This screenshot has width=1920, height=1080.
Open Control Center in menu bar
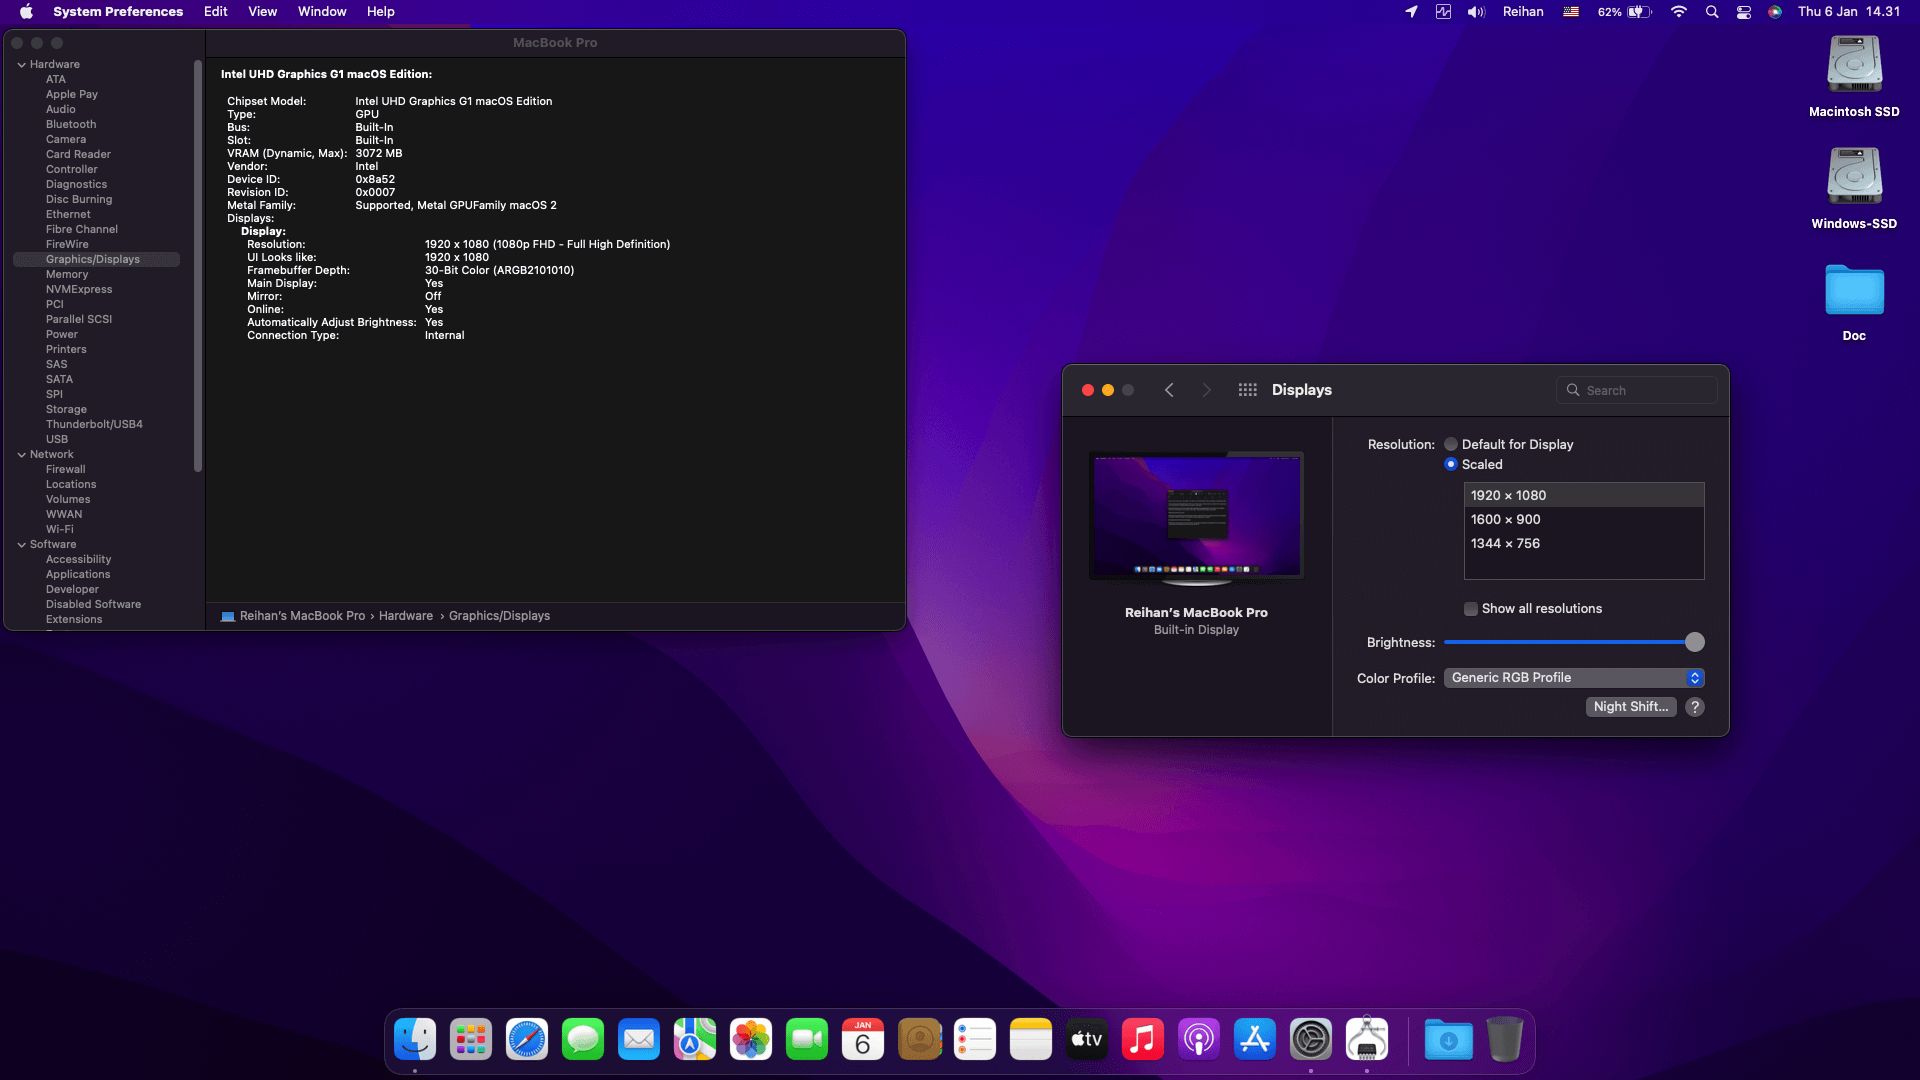point(1744,12)
